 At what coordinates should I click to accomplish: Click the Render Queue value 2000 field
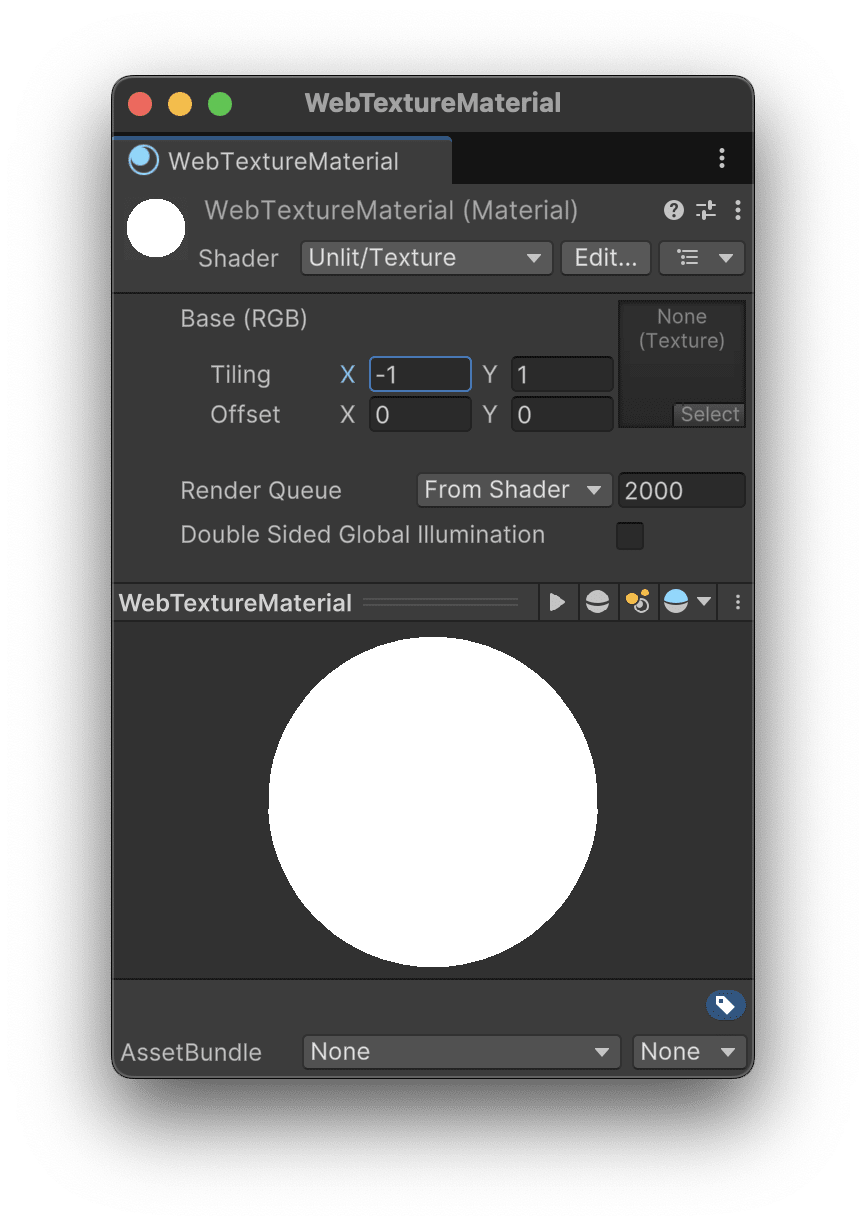[x=682, y=490]
